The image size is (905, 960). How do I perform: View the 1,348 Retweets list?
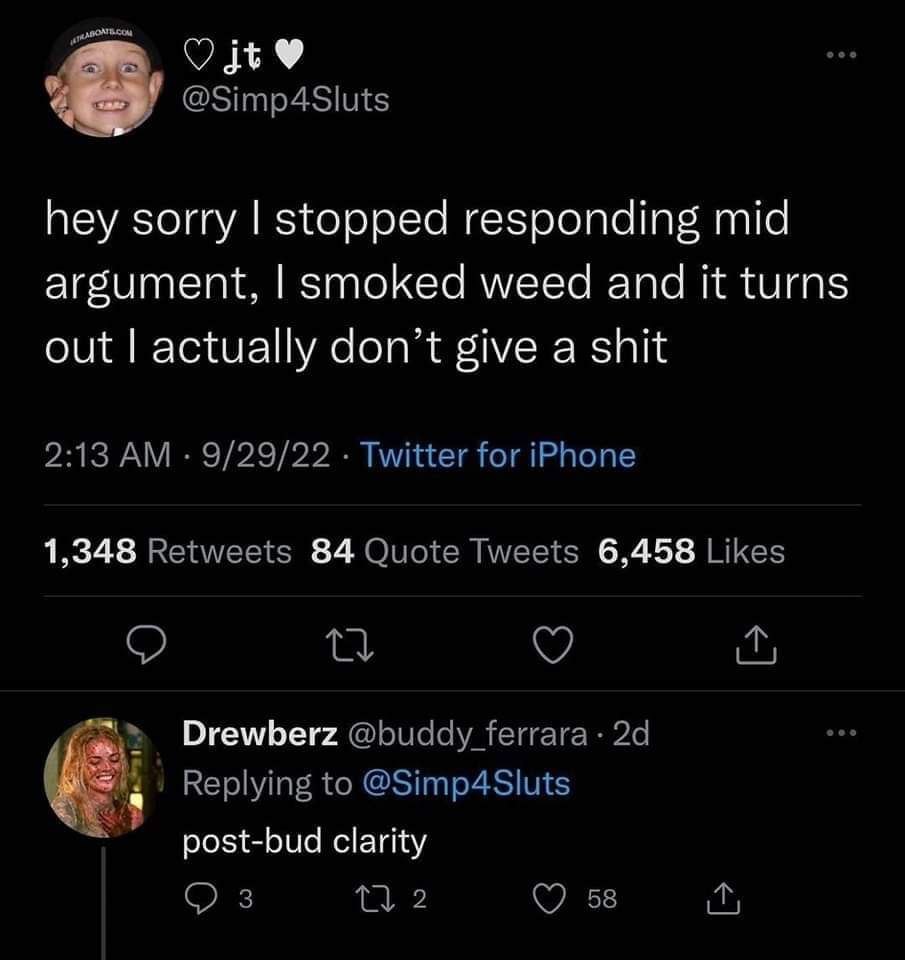click(168, 551)
